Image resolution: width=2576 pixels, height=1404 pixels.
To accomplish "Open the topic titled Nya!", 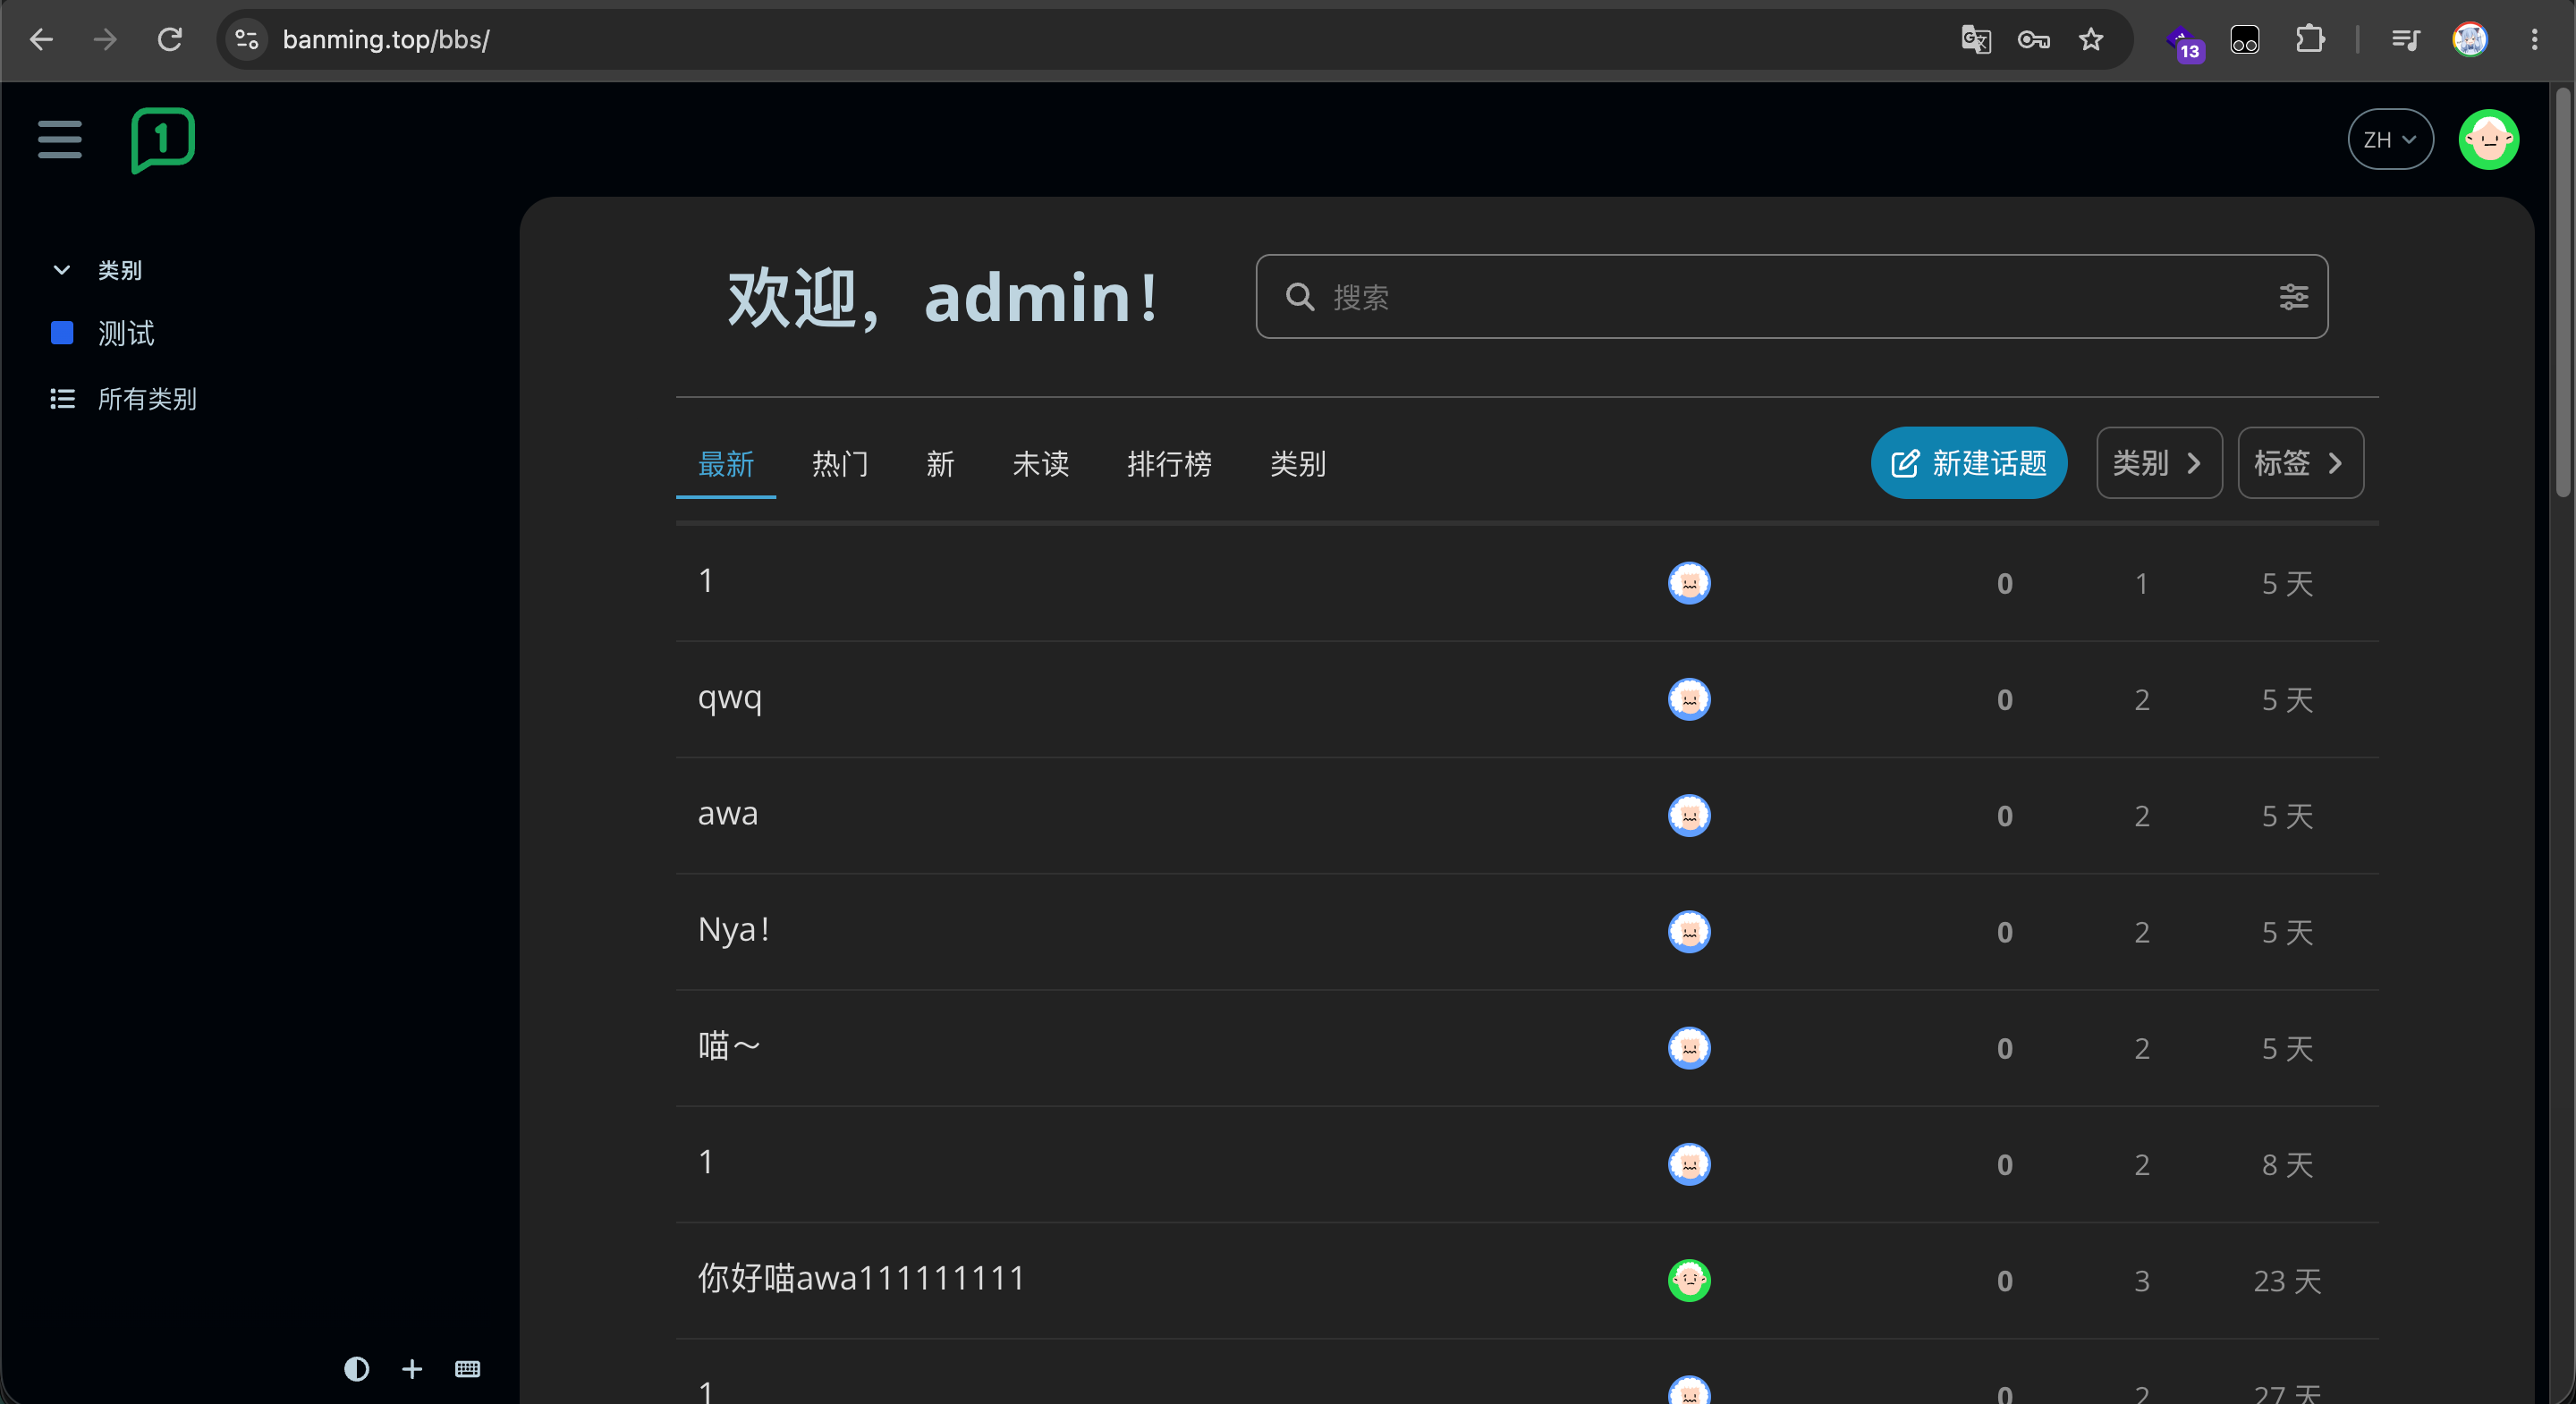I will click(734, 930).
